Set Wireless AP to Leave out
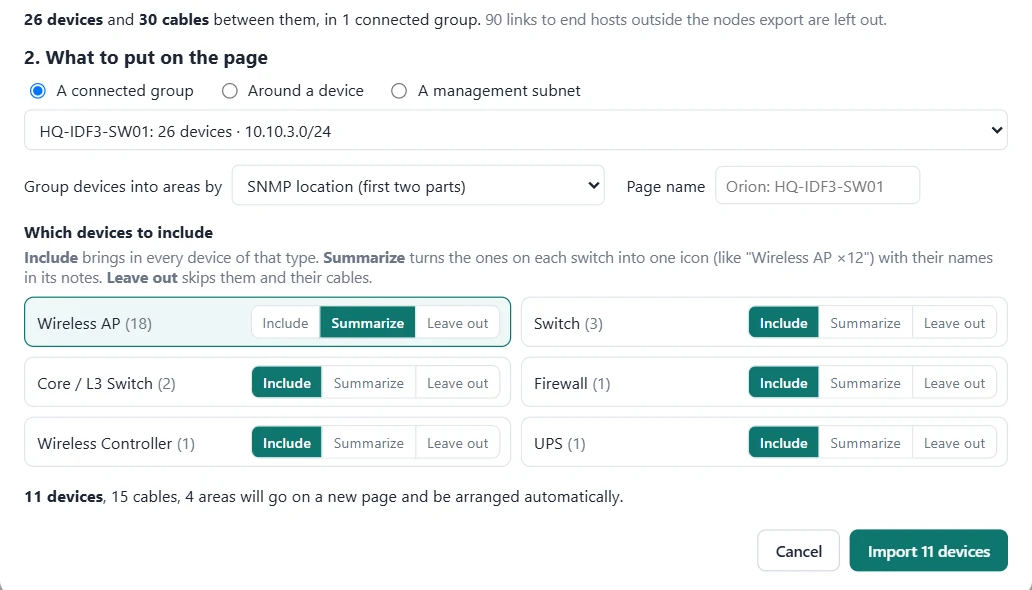Image resolution: width=1032 pixels, height=590 pixels. click(457, 323)
